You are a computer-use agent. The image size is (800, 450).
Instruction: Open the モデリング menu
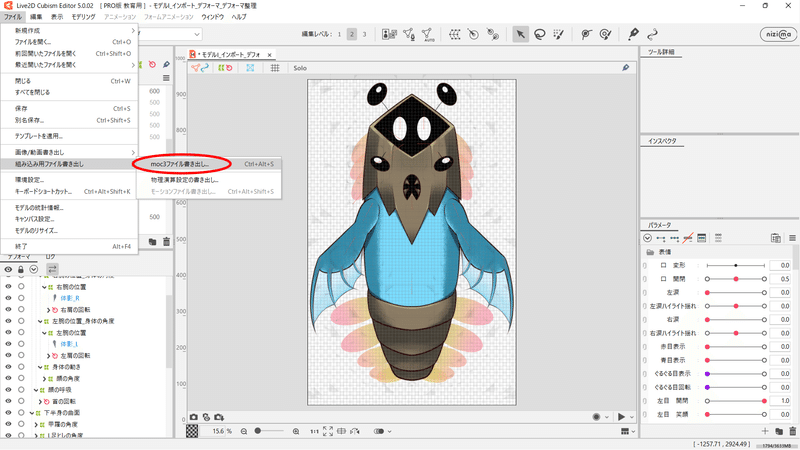83,17
